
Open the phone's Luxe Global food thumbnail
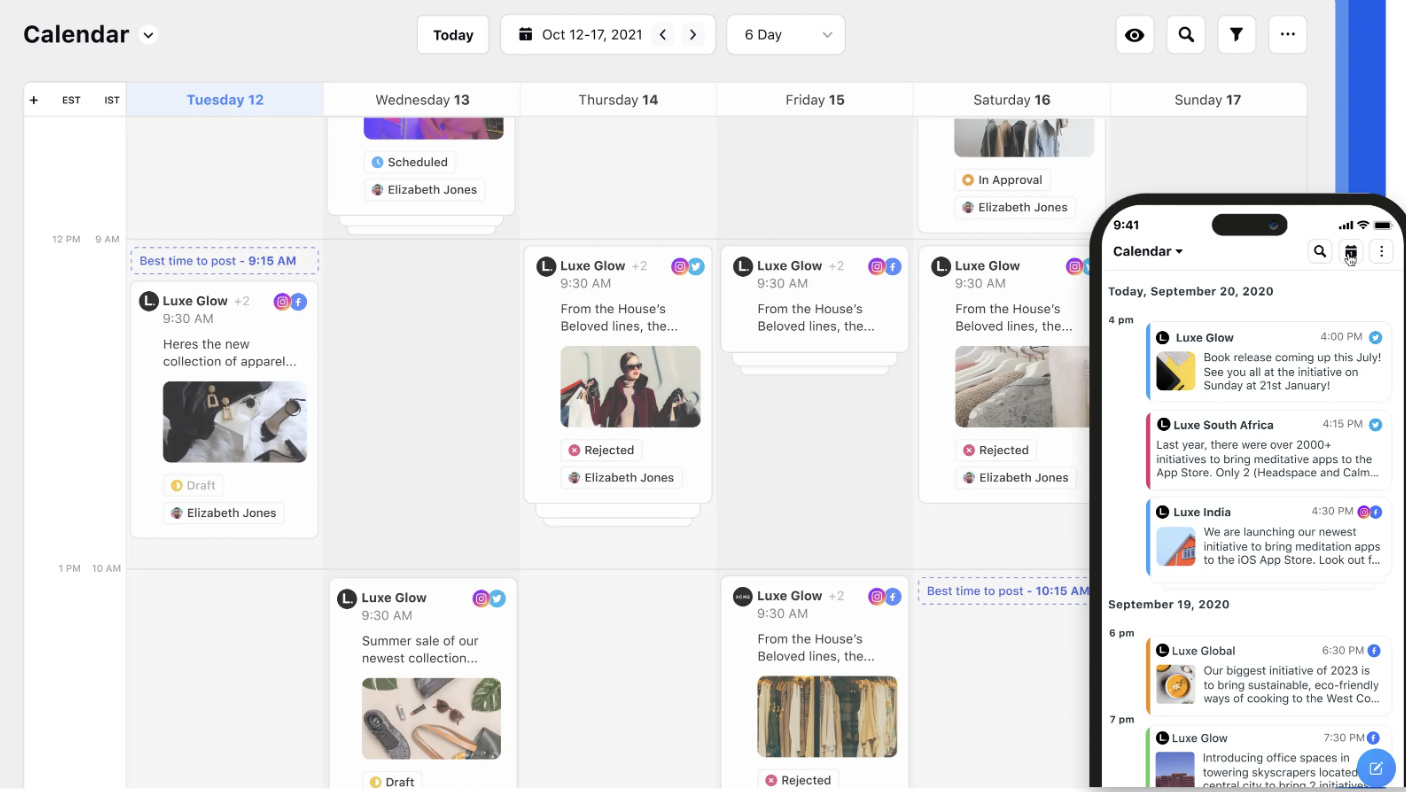click(x=1176, y=684)
